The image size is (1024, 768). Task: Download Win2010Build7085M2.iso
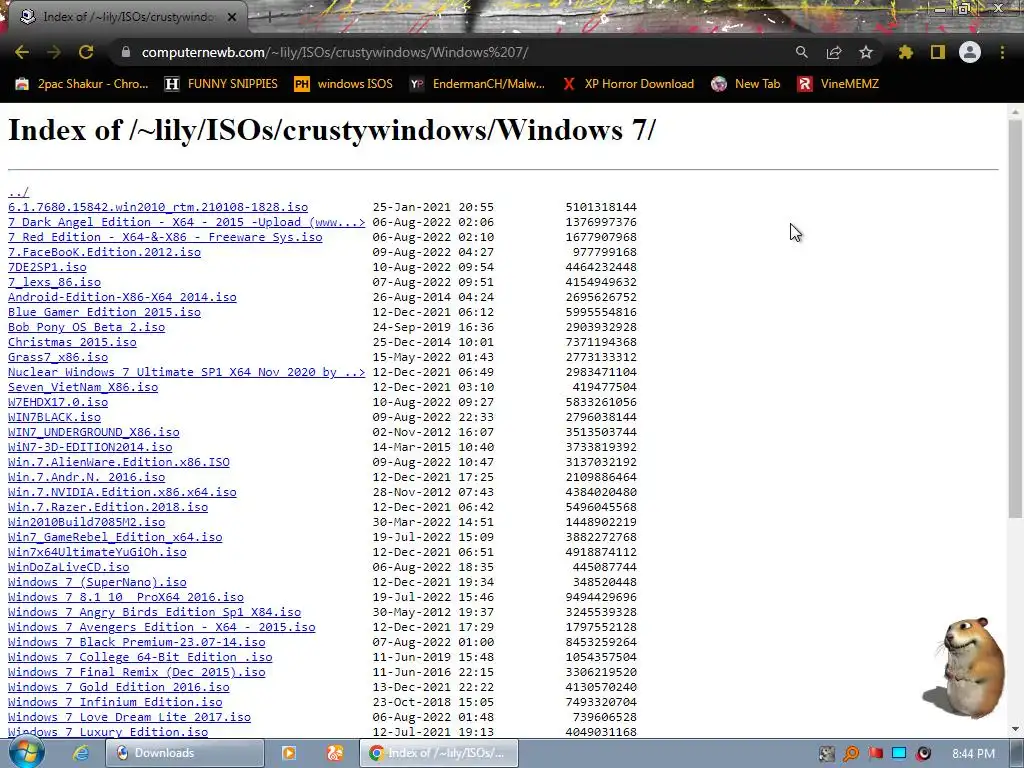point(86,522)
